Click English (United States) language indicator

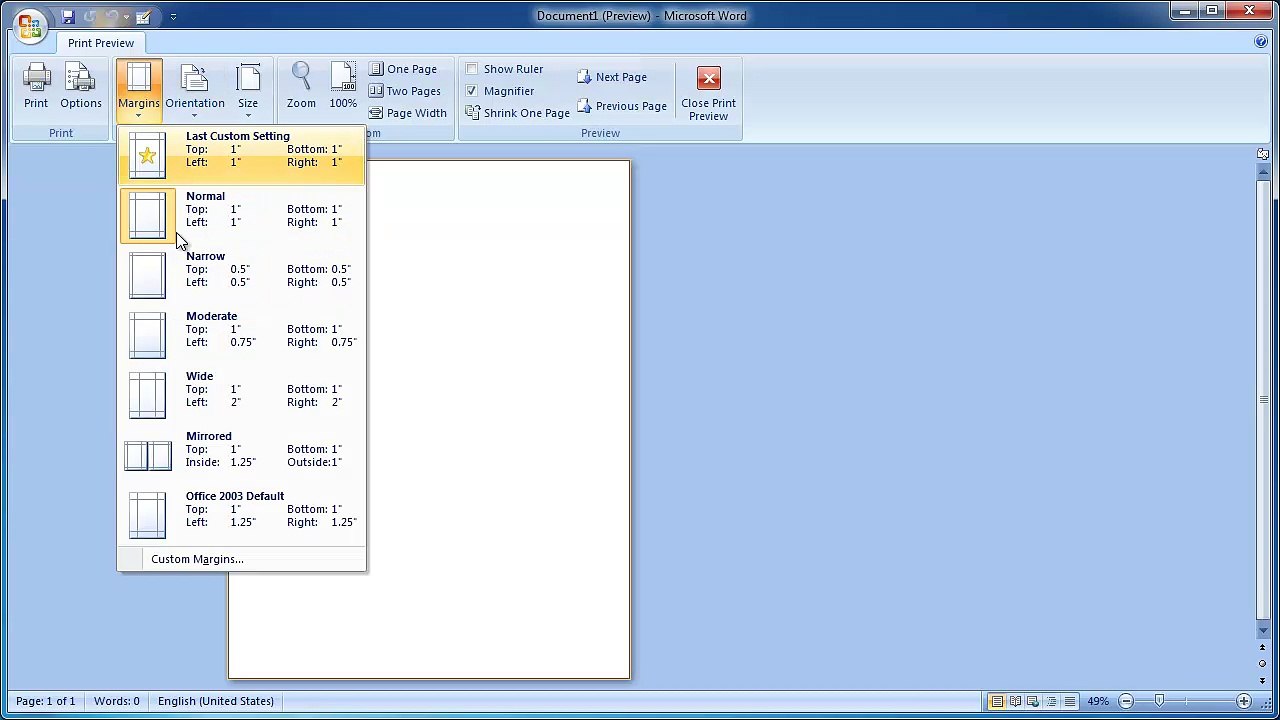pyautogui.click(x=216, y=701)
